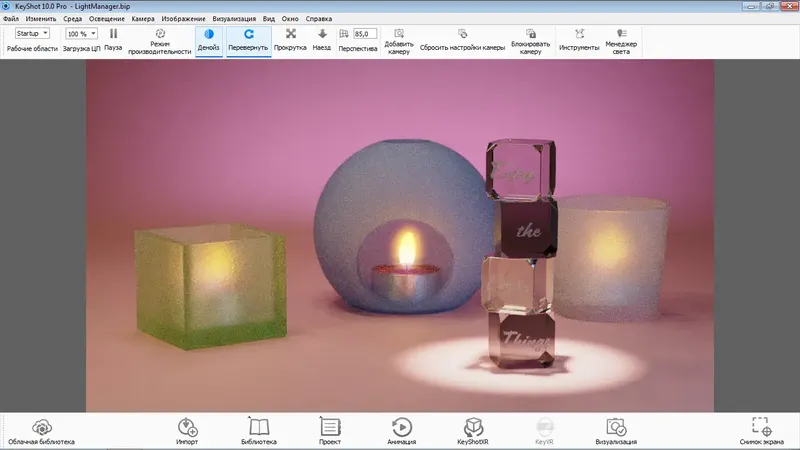Screen dimensions: 800x450
Task: Toggle Блокировать камеру lock
Action: click(531, 41)
